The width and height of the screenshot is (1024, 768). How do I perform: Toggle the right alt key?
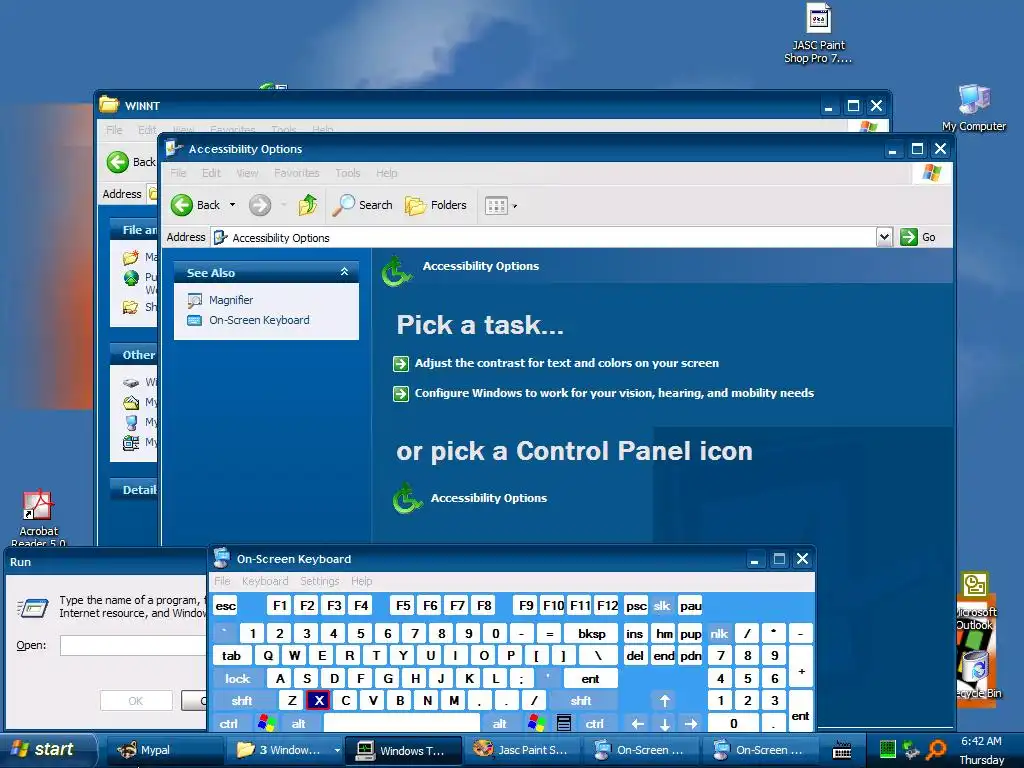click(500, 724)
